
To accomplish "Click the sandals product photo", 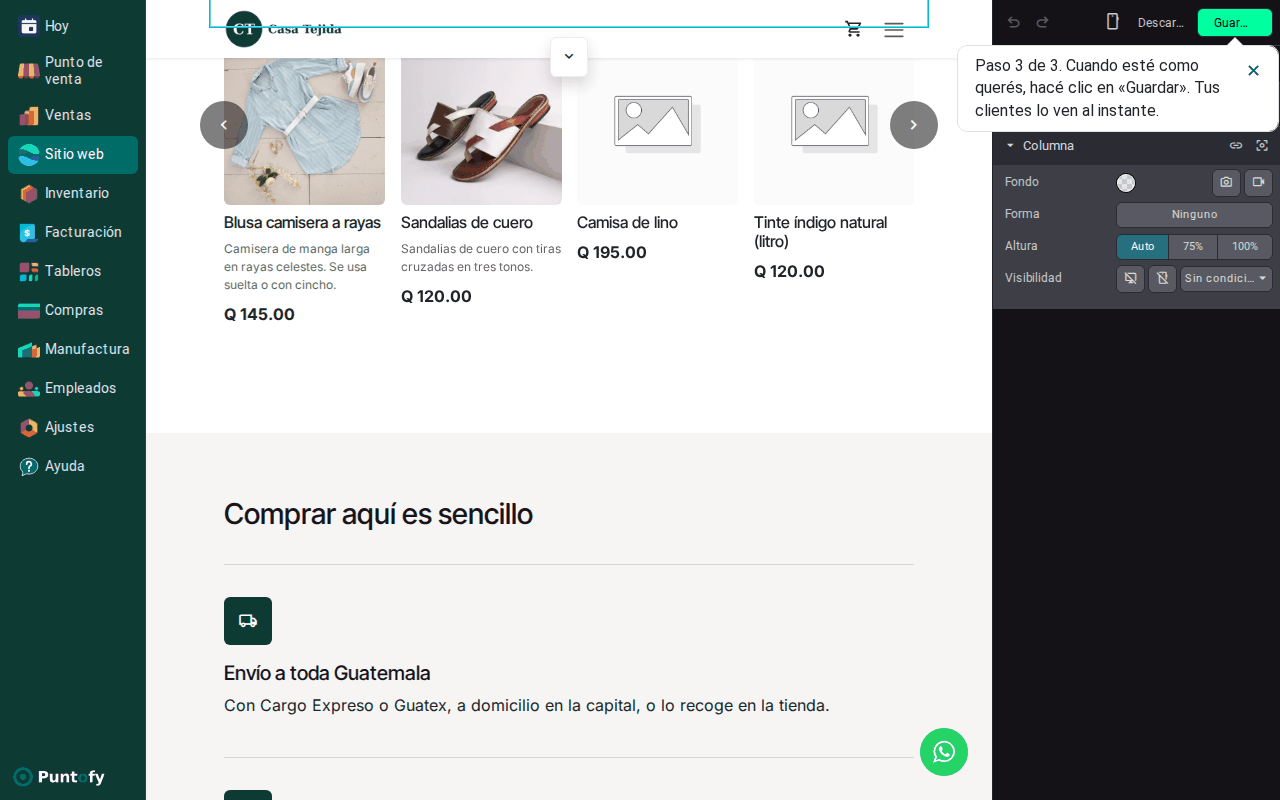I will click(x=481, y=131).
